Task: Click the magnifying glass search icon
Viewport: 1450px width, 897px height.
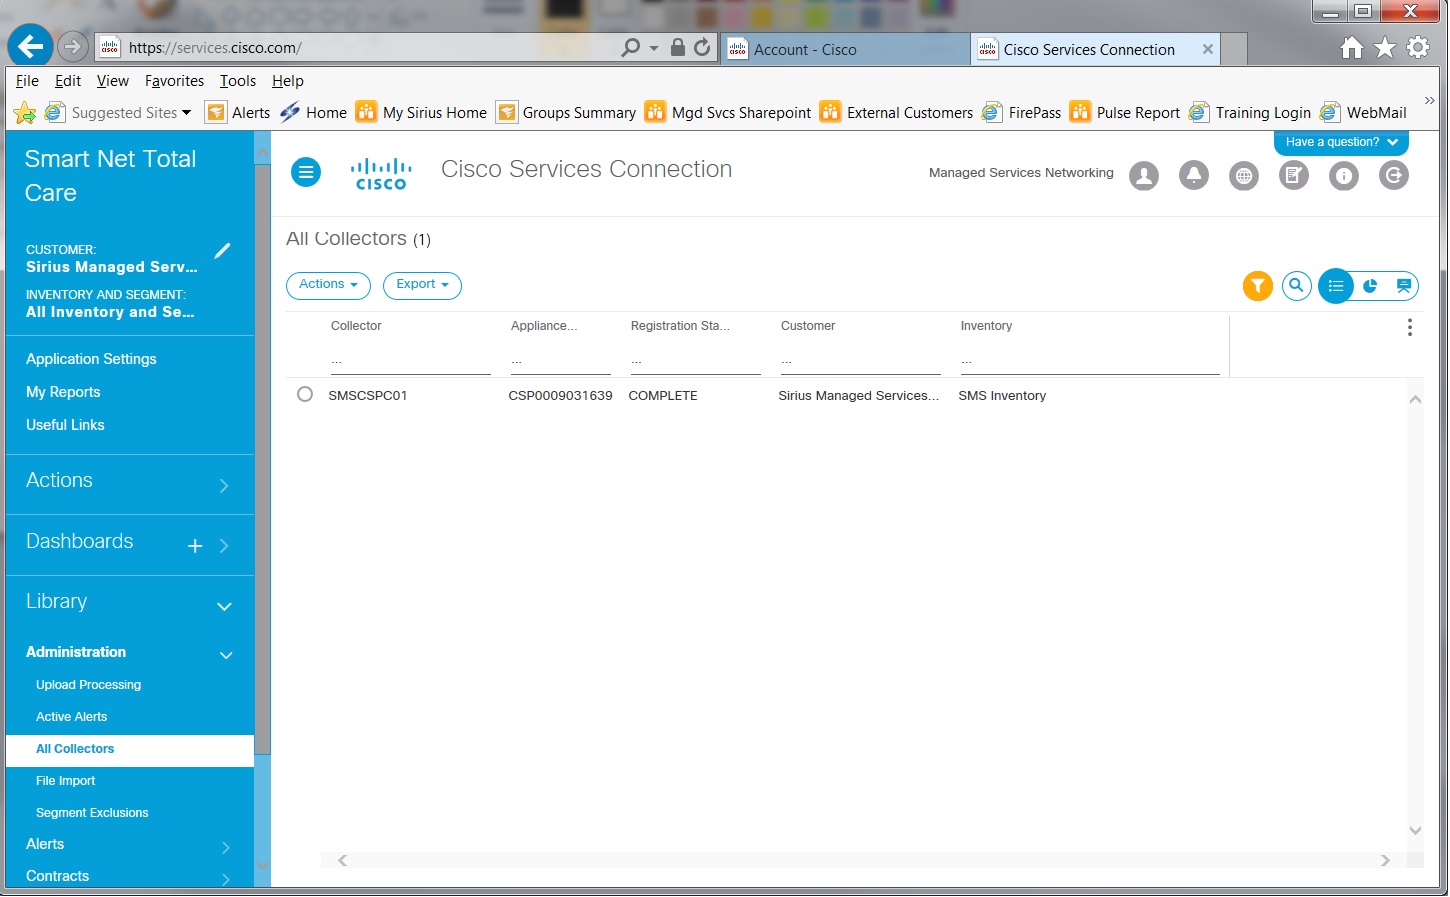Action: click(1296, 286)
